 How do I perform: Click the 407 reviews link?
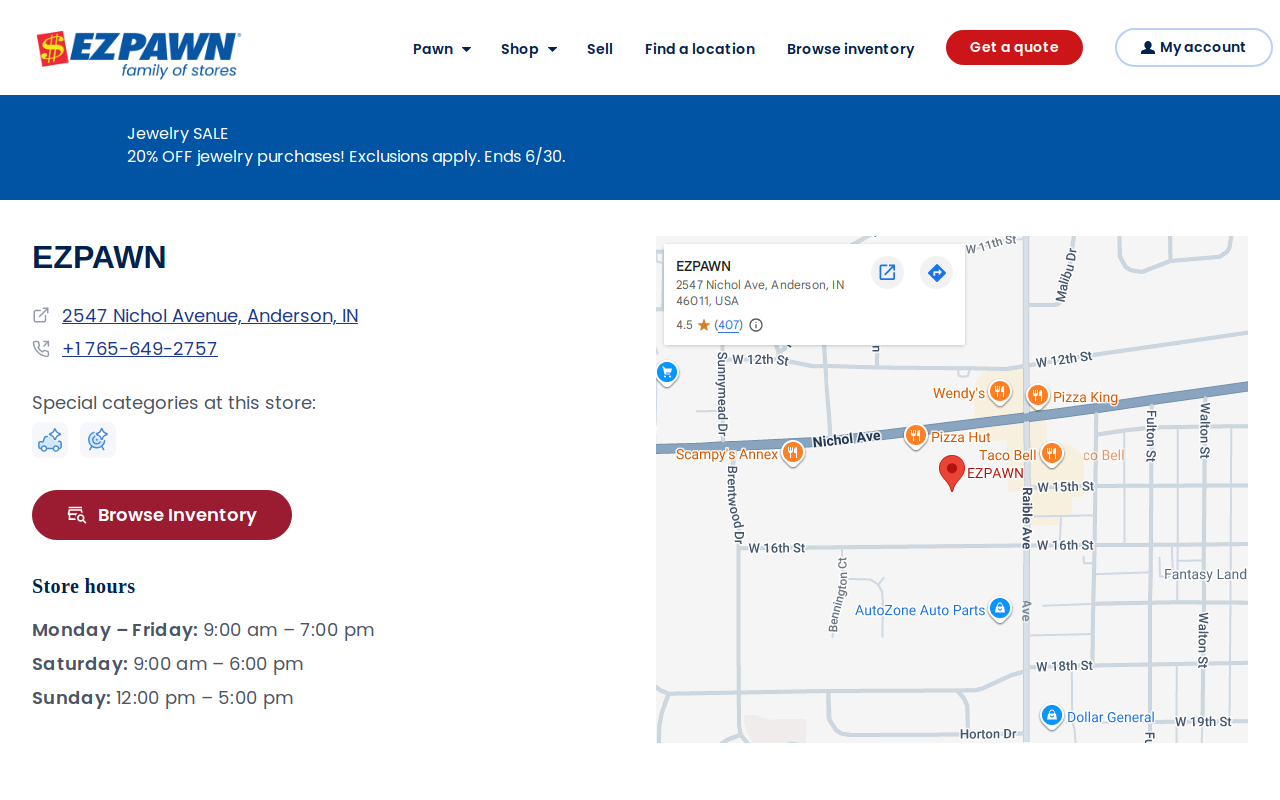click(x=729, y=325)
